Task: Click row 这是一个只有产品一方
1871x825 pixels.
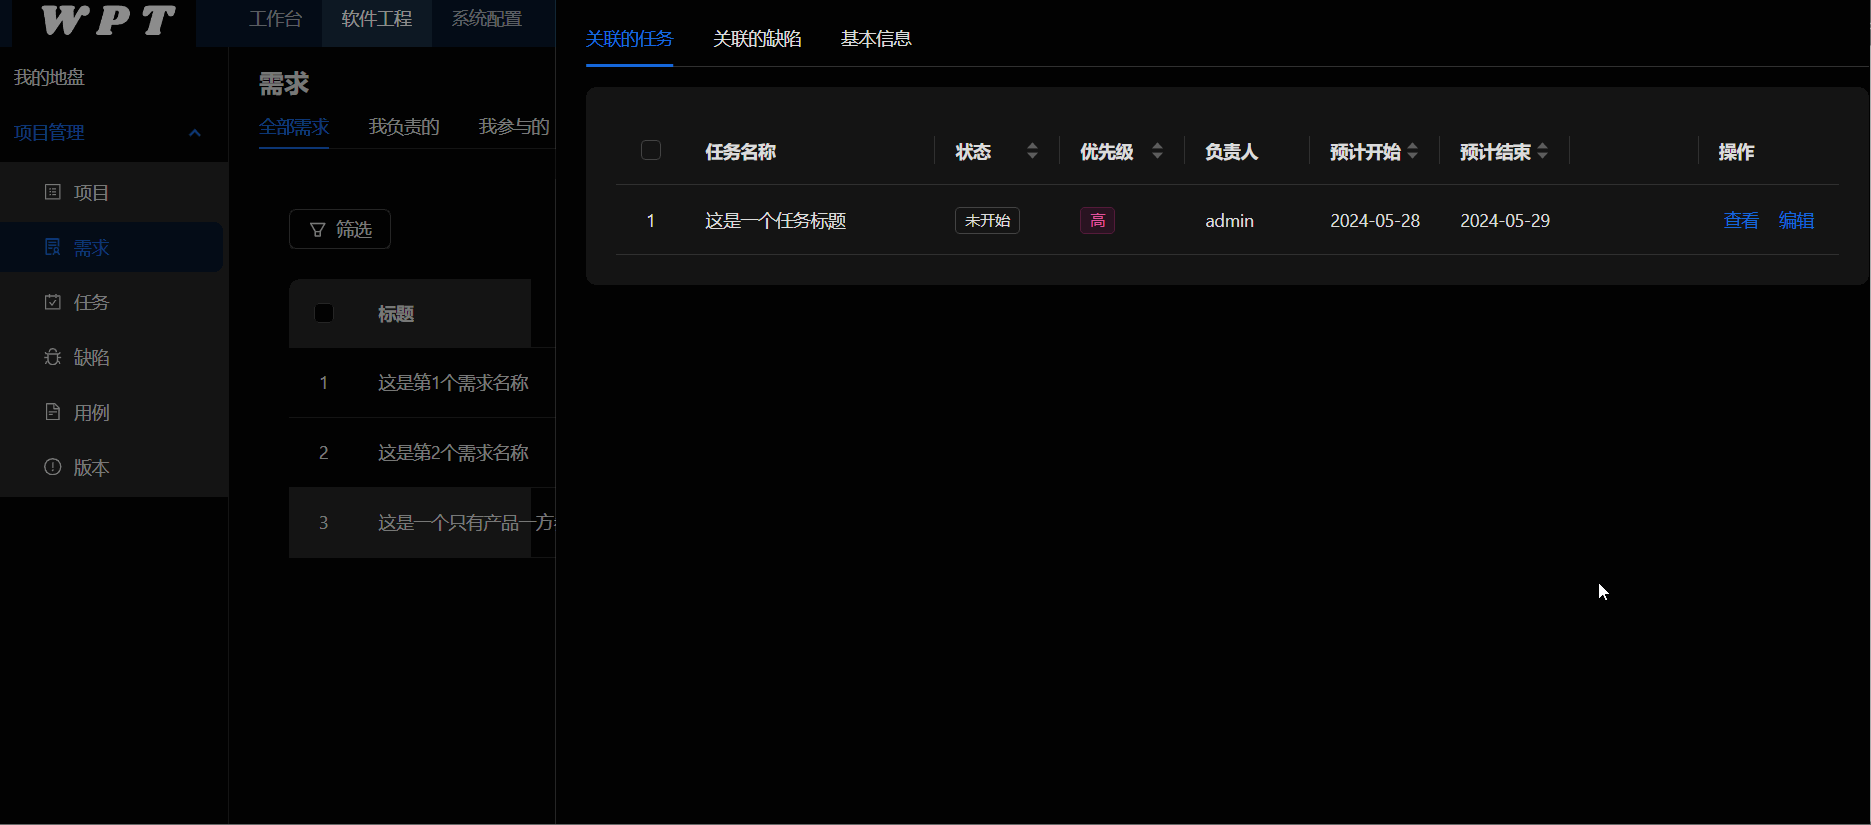Action: pyautogui.click(x=466, y=523)
